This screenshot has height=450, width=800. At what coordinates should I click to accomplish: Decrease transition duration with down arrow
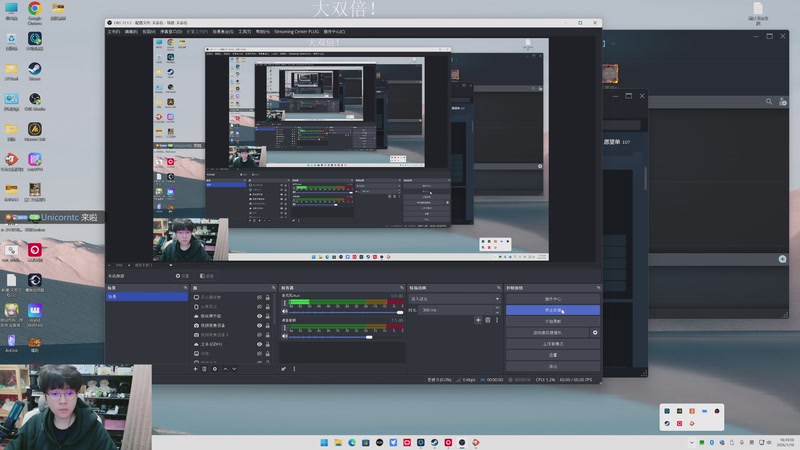[497, 312]
